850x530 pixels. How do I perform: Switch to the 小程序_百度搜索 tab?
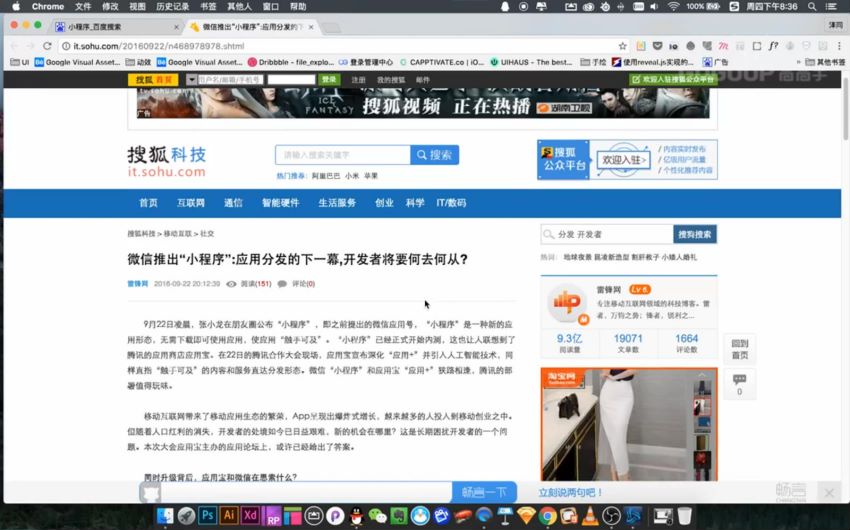(x=117, y=27)
